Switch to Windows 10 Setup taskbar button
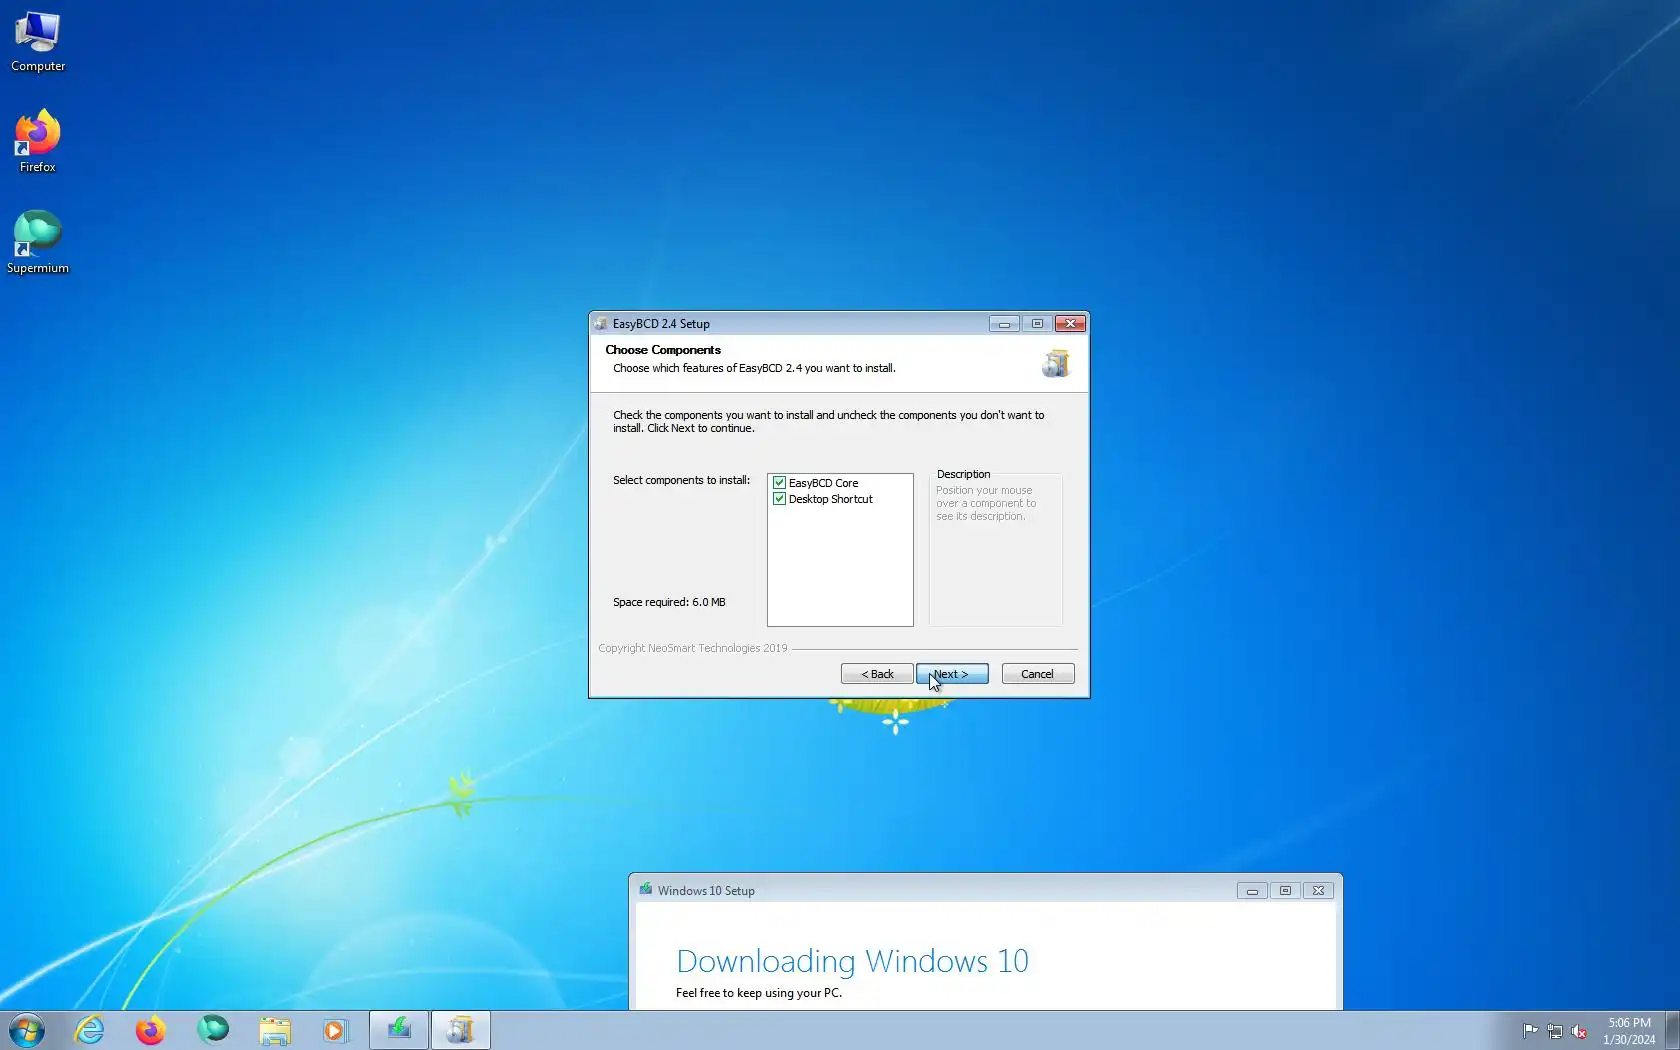 click(x=399, y=1030)
